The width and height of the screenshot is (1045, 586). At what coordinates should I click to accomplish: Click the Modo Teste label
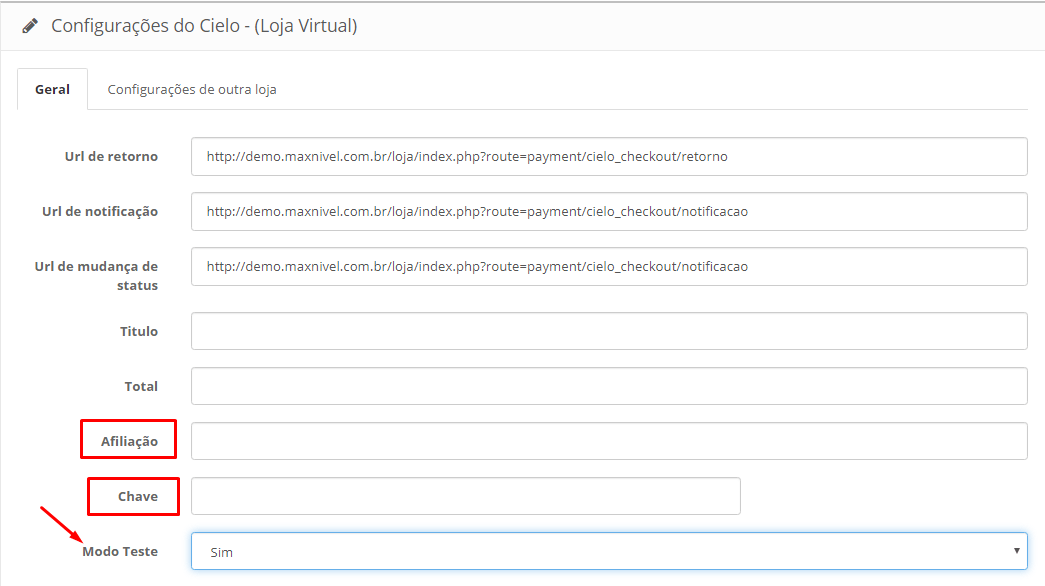(x=120, y=551)
